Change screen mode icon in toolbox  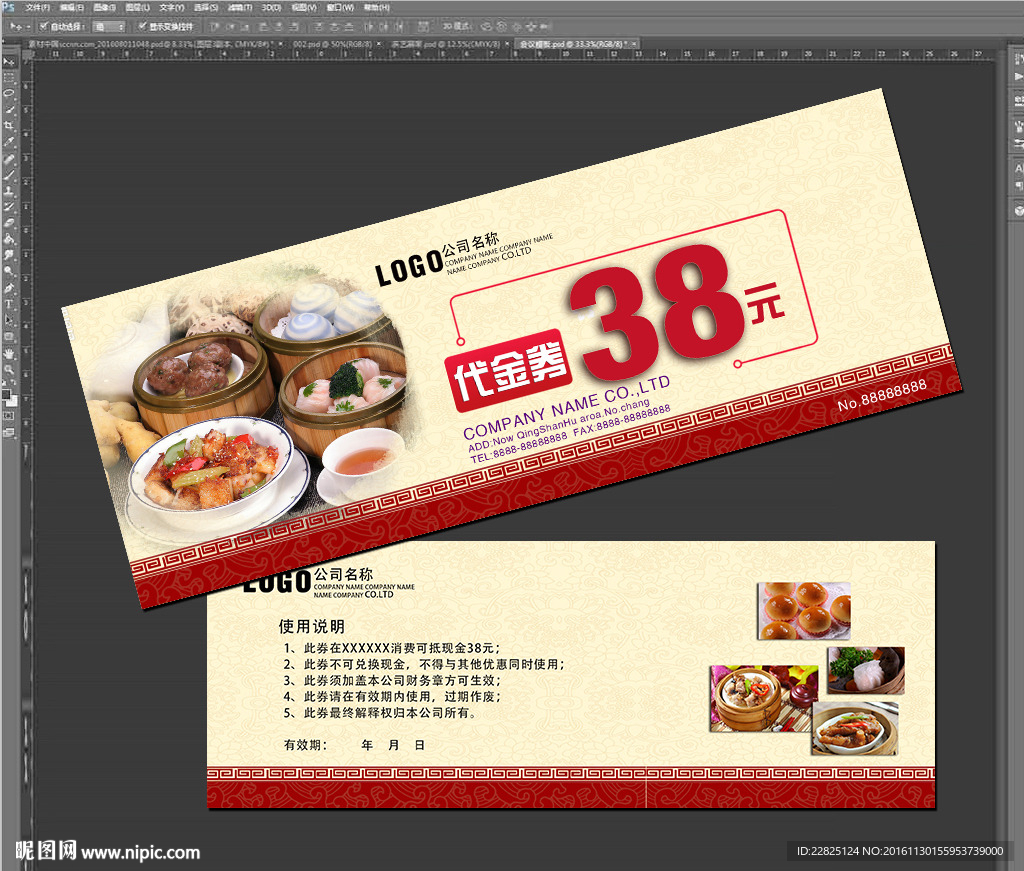pos(9,432)
